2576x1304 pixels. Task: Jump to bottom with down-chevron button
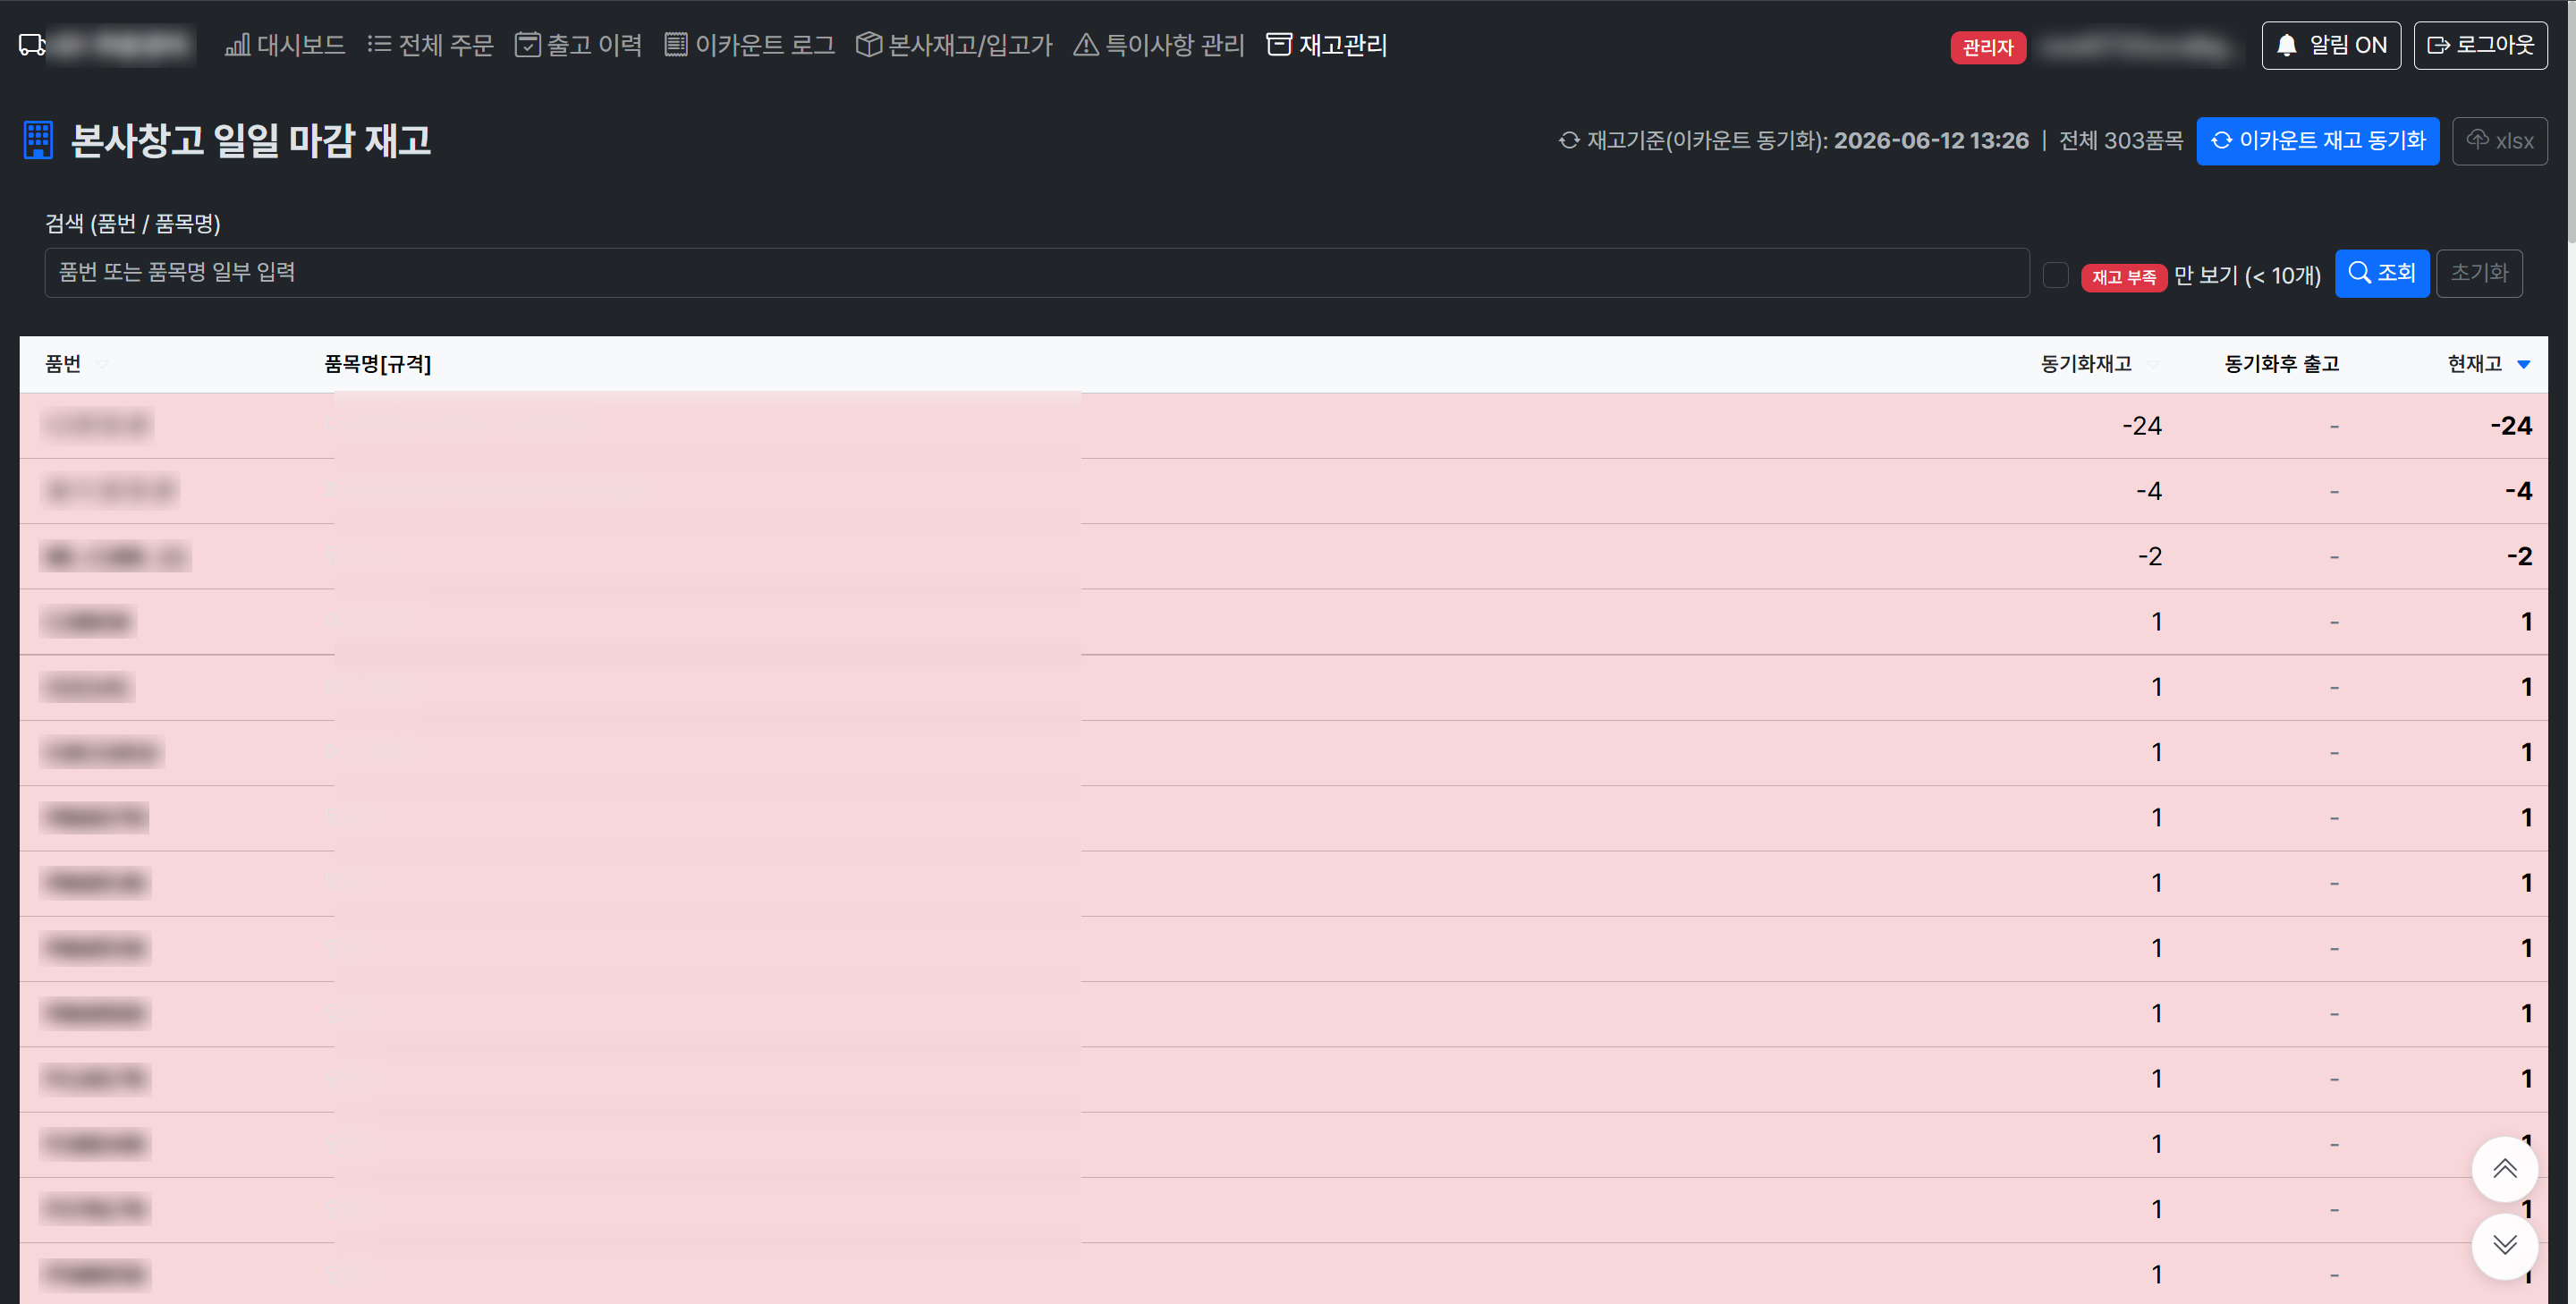pyautogui.click(x=2504, y=1245)
